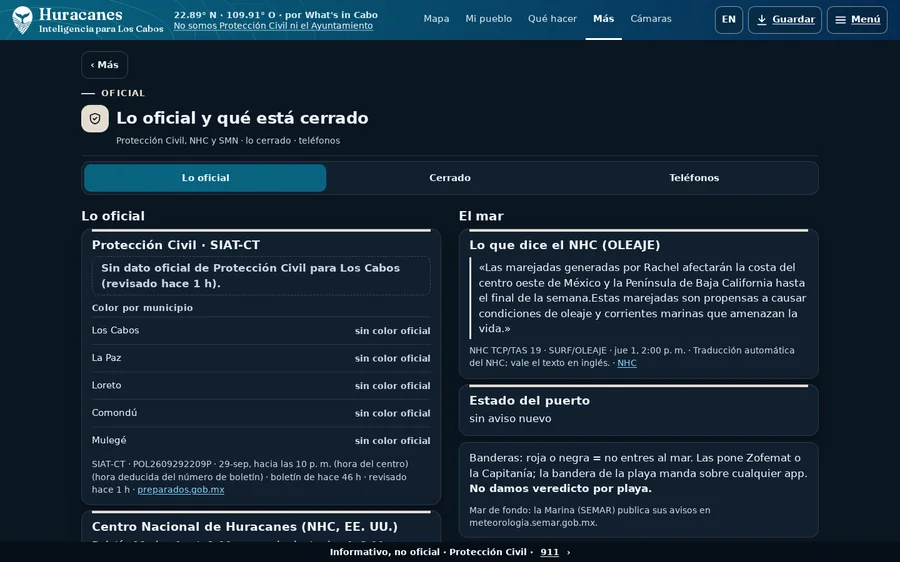Image resolution: width=900 pixels, height=562 pixels.
Task: Follow the preparados.gob.mx link
Action: 181,490
